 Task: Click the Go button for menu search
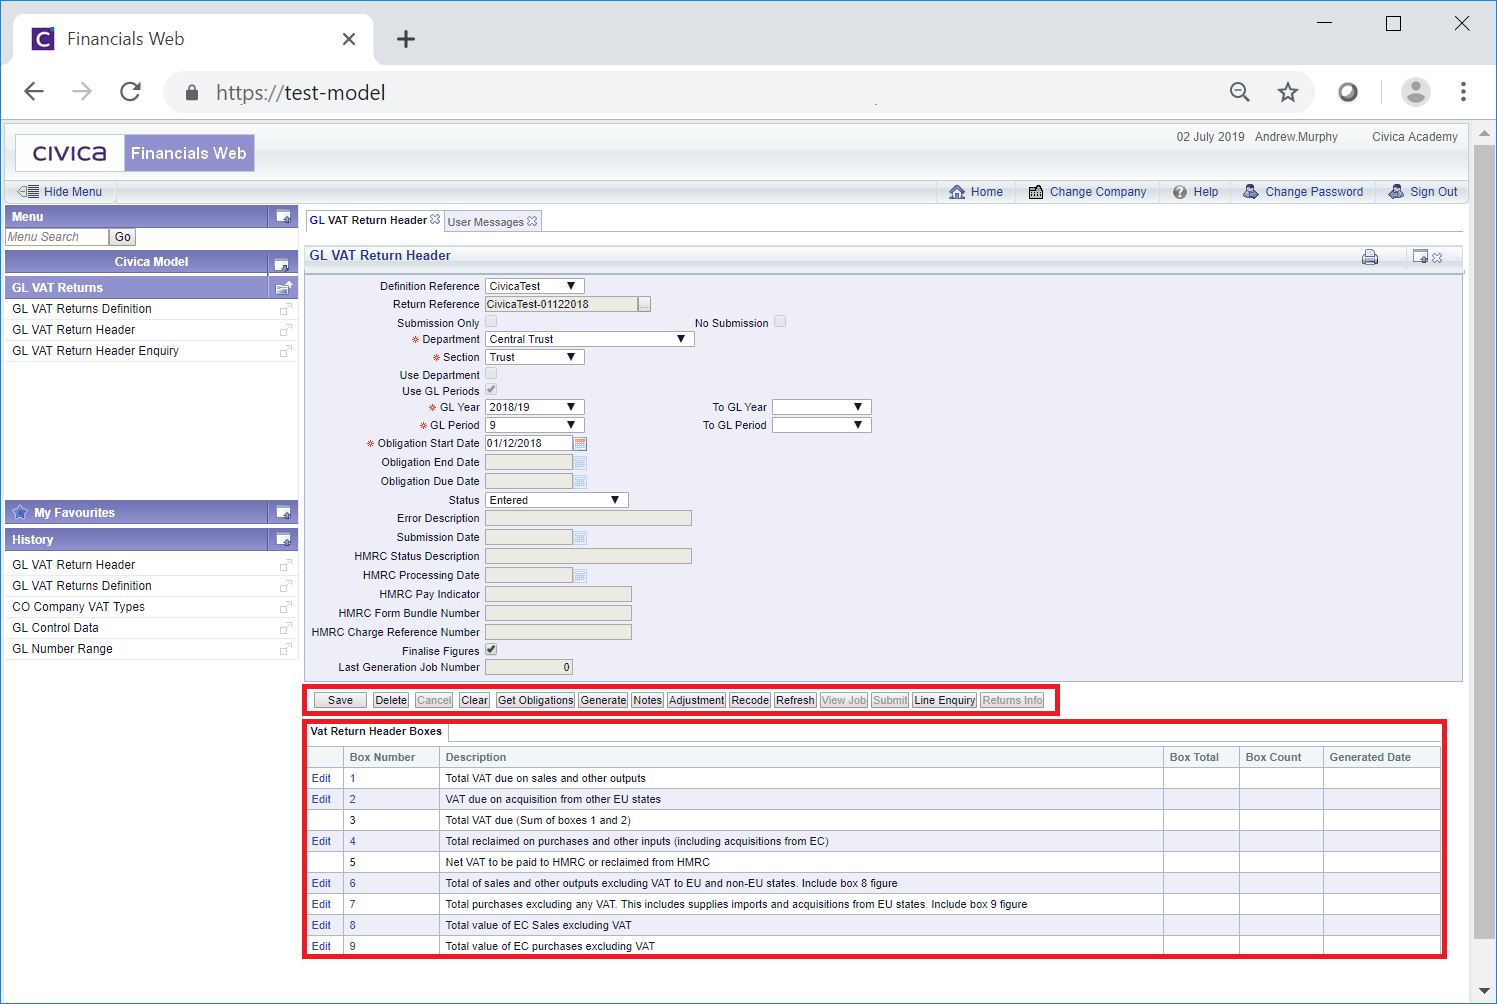tap(122, 237)
